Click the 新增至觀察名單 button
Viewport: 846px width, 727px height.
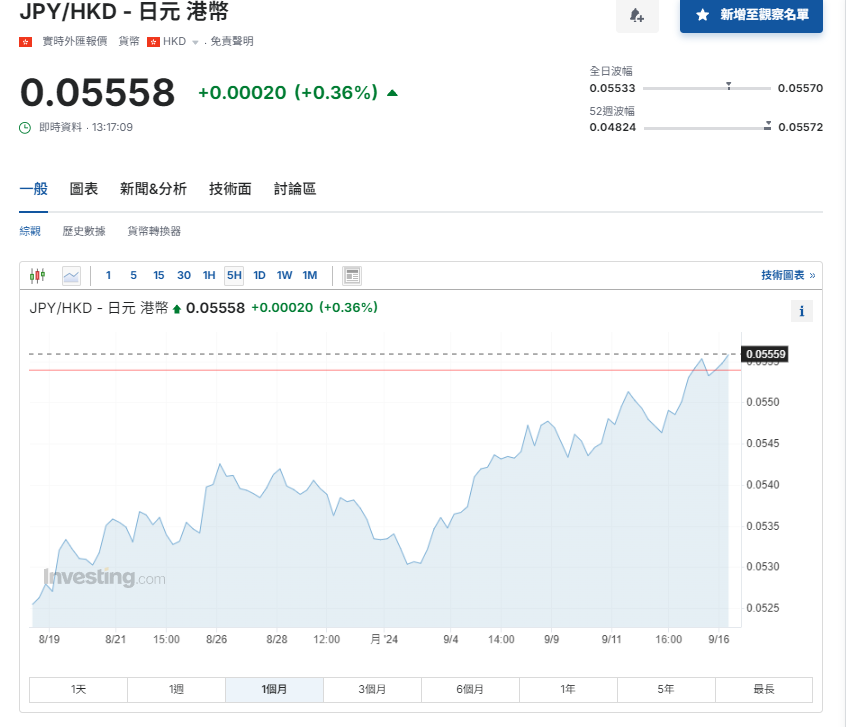[x=751, y=17]
